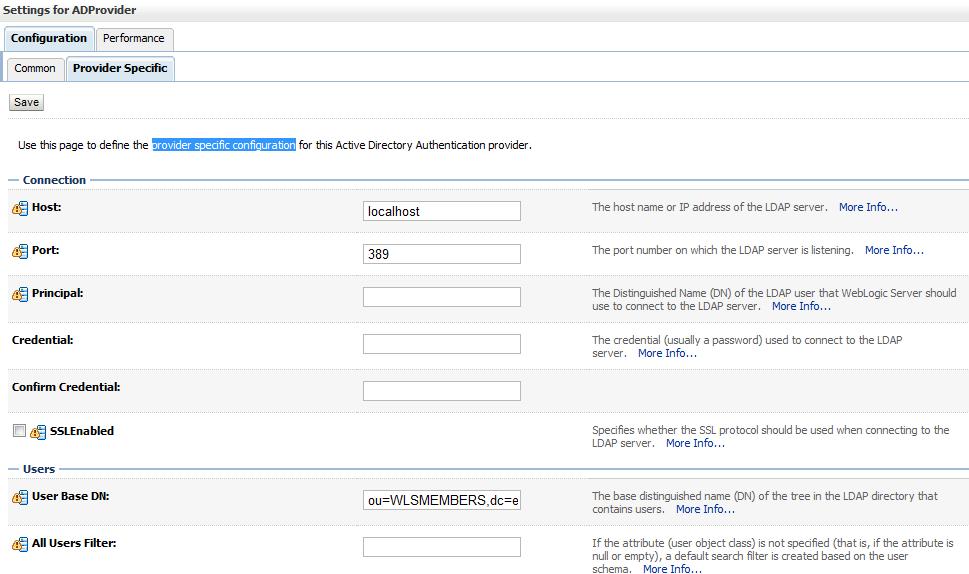Open More Info link for SSLEnabled
Screen dimensions: 969x574
pyautogui.click(x=695, y=443)
